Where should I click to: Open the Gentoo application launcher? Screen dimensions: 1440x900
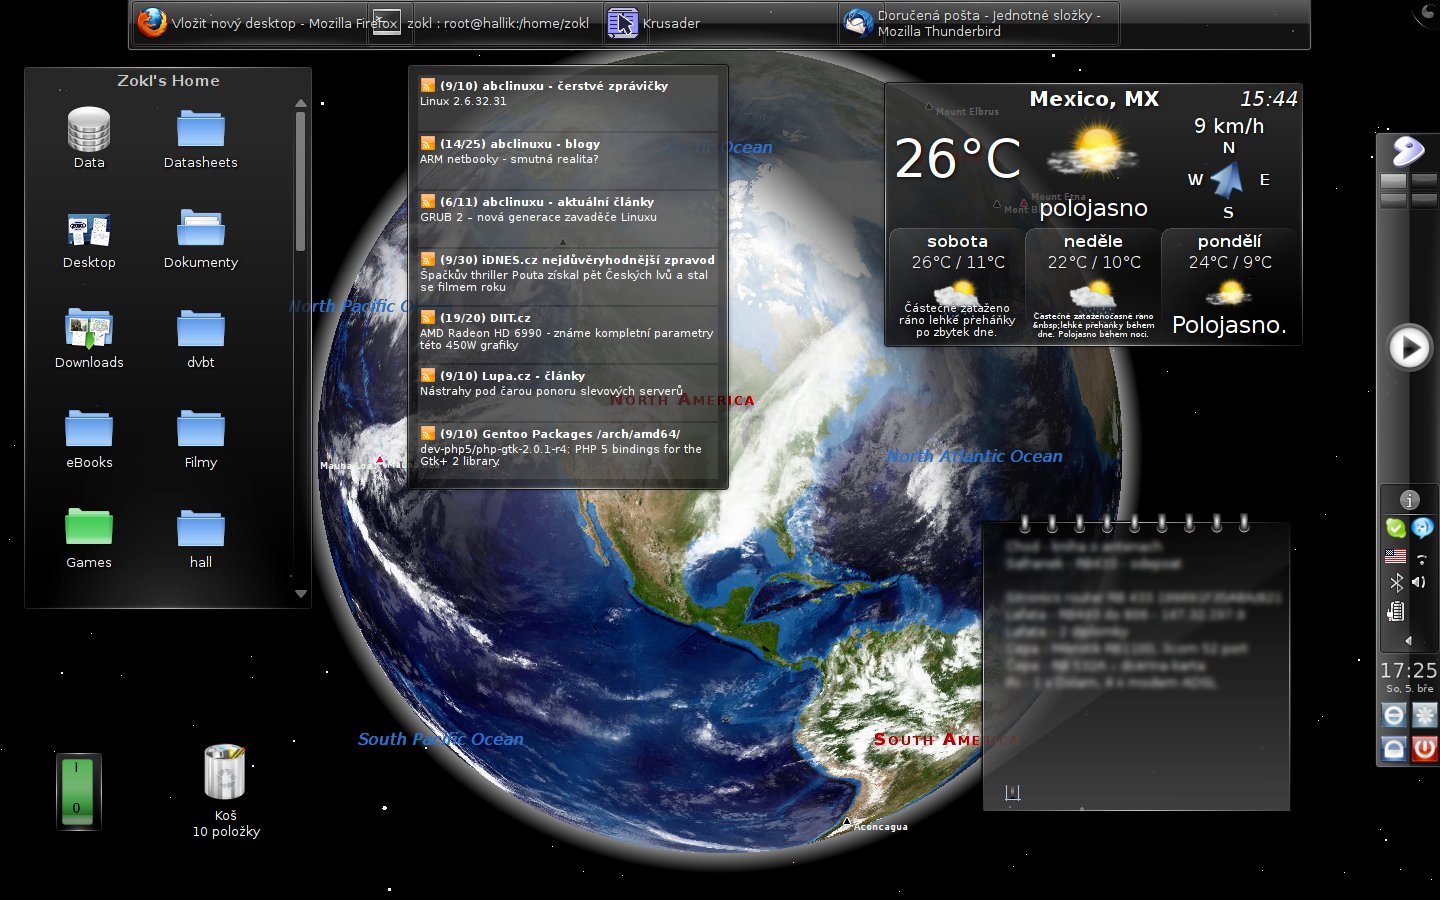(1408, 152)
